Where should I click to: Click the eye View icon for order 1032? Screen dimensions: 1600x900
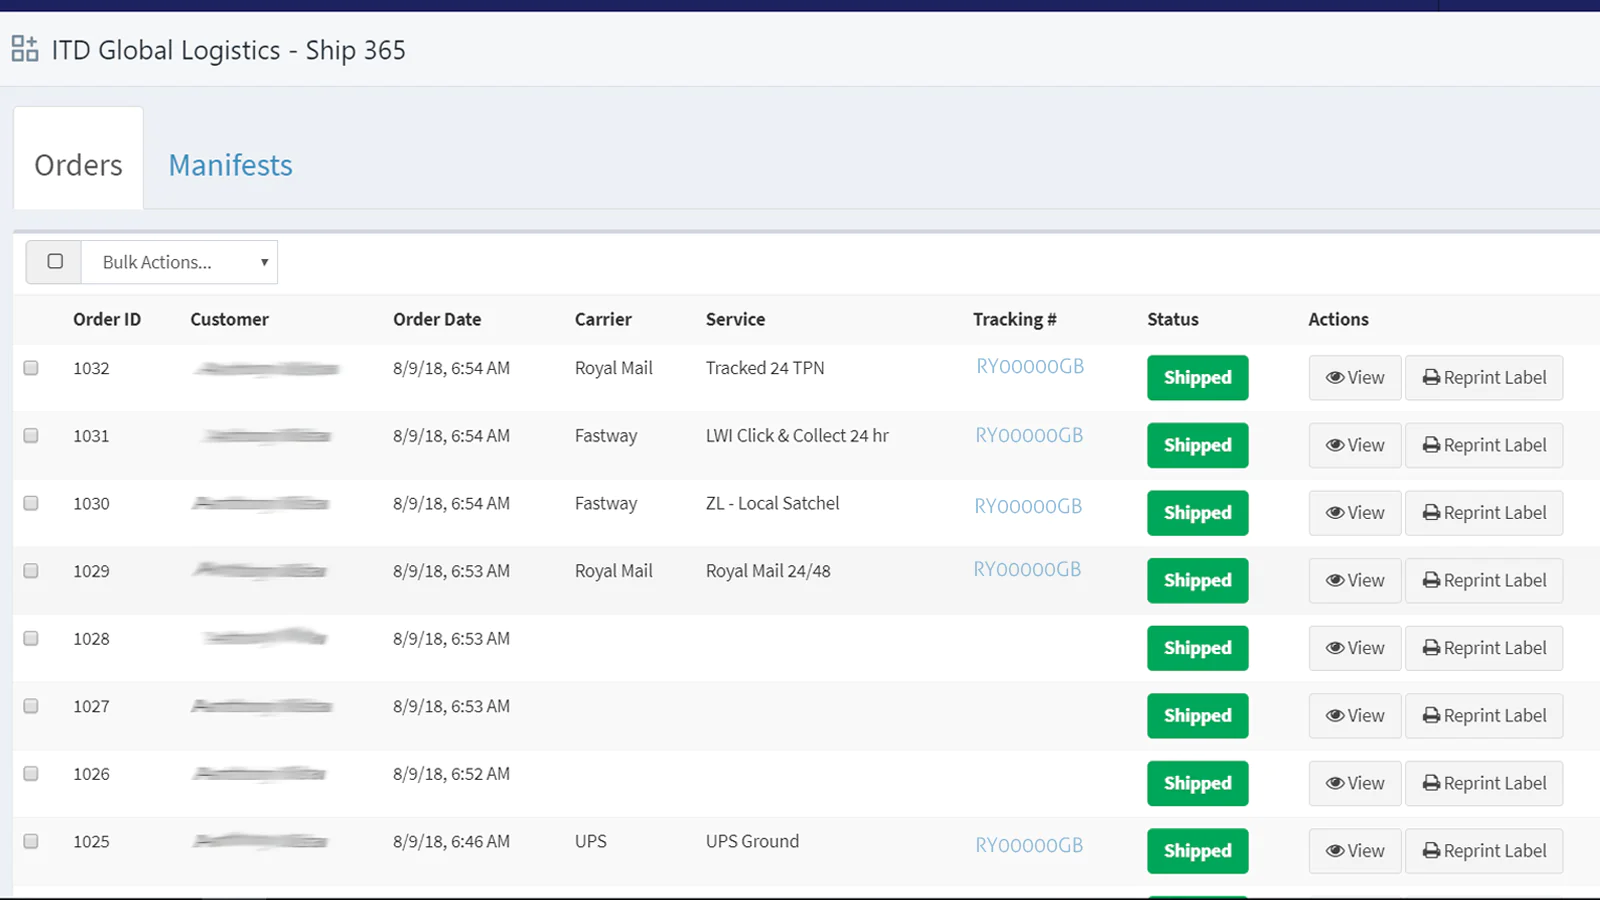[x=1335, y=378]
